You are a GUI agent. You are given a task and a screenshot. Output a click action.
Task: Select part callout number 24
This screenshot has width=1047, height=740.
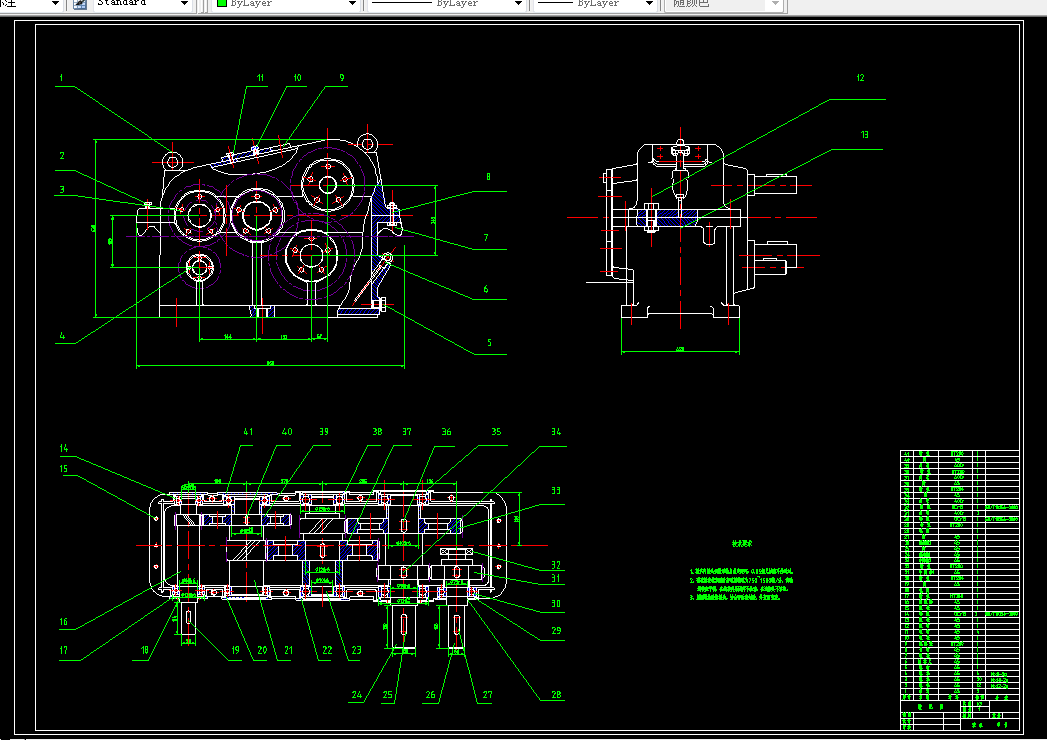(x=357, y=695)
